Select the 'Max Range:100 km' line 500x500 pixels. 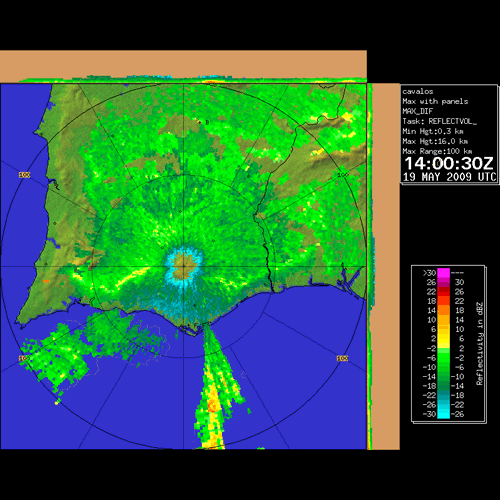tap(437, 151)
